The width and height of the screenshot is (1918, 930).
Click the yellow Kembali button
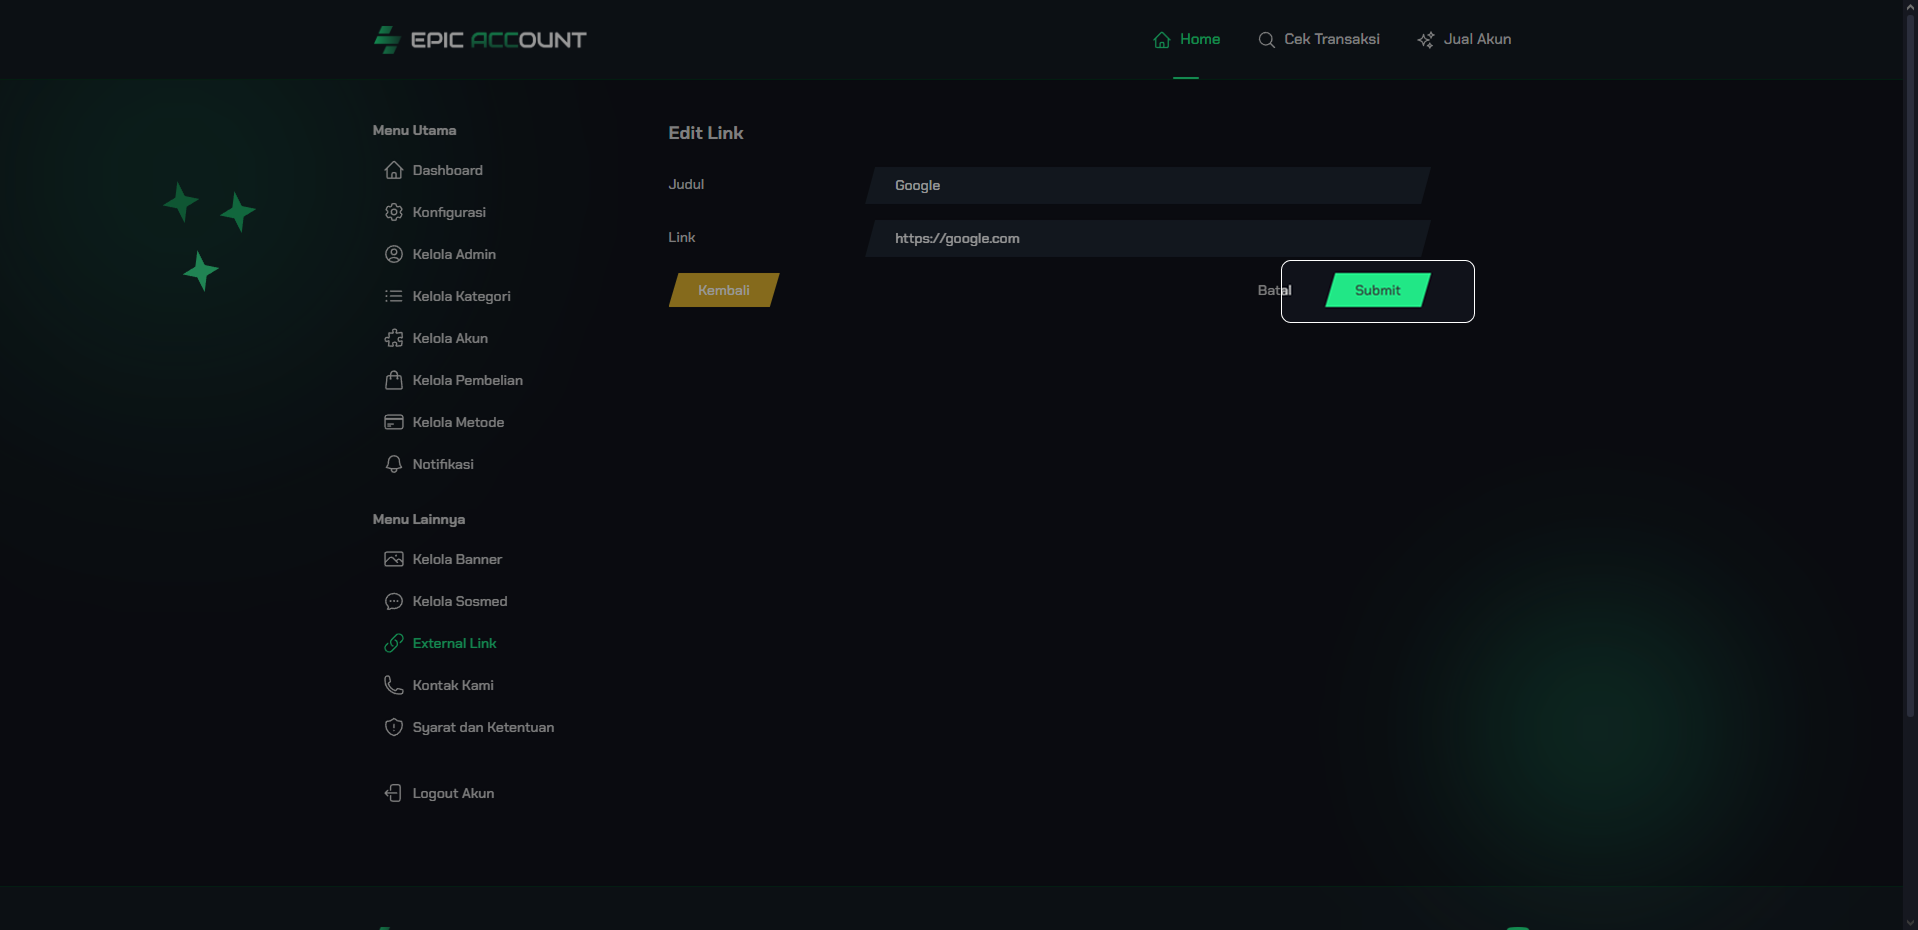tap(724, 290)
